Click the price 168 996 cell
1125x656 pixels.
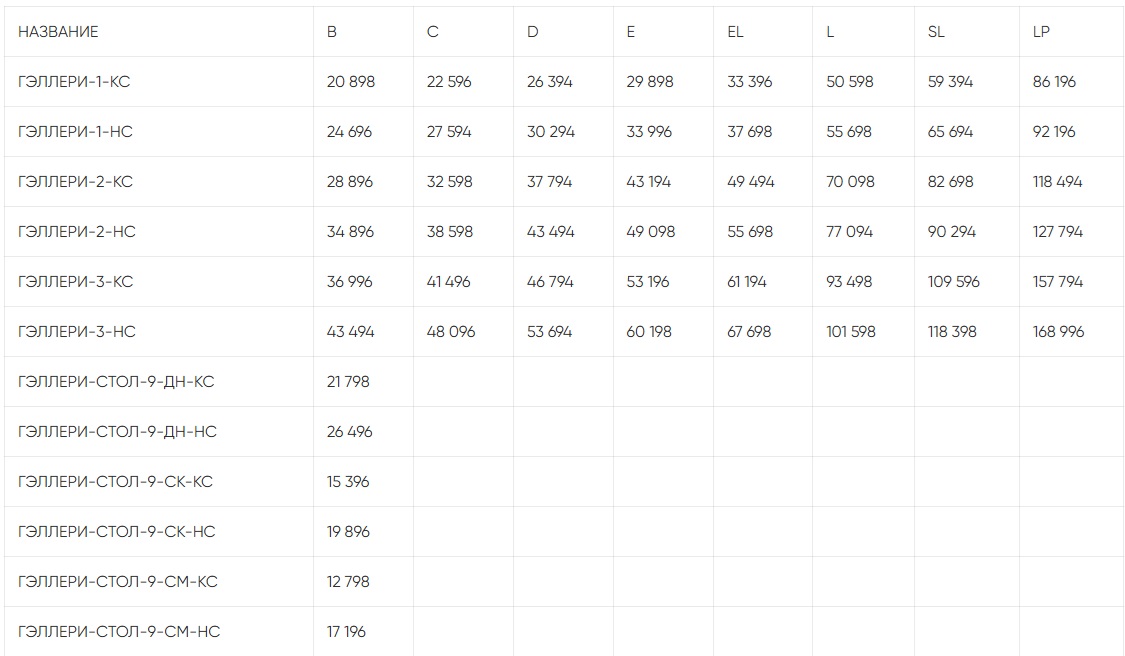click(1058, 332)
